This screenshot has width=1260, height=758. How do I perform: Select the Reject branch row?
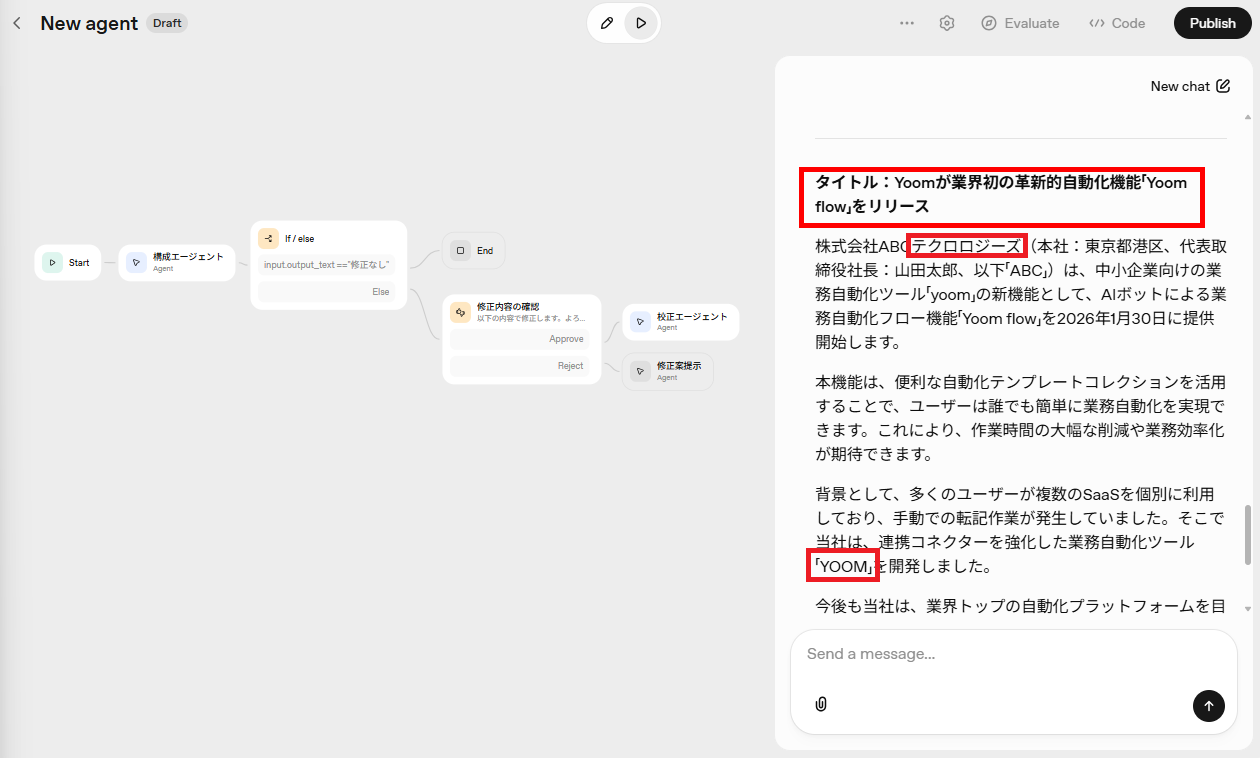point(519,366)
